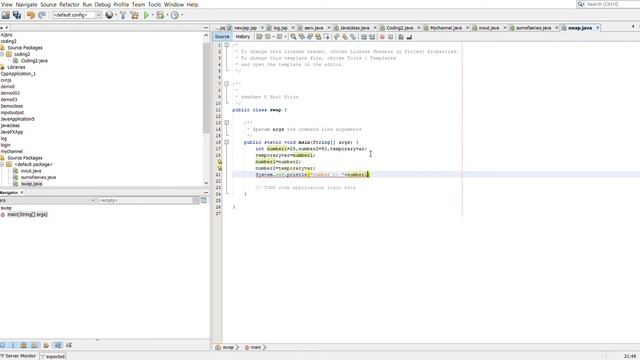Viewport: 640px width, 360px height.
Task: Toggle Show Inner Classes navigator filter
Action: 46,345
